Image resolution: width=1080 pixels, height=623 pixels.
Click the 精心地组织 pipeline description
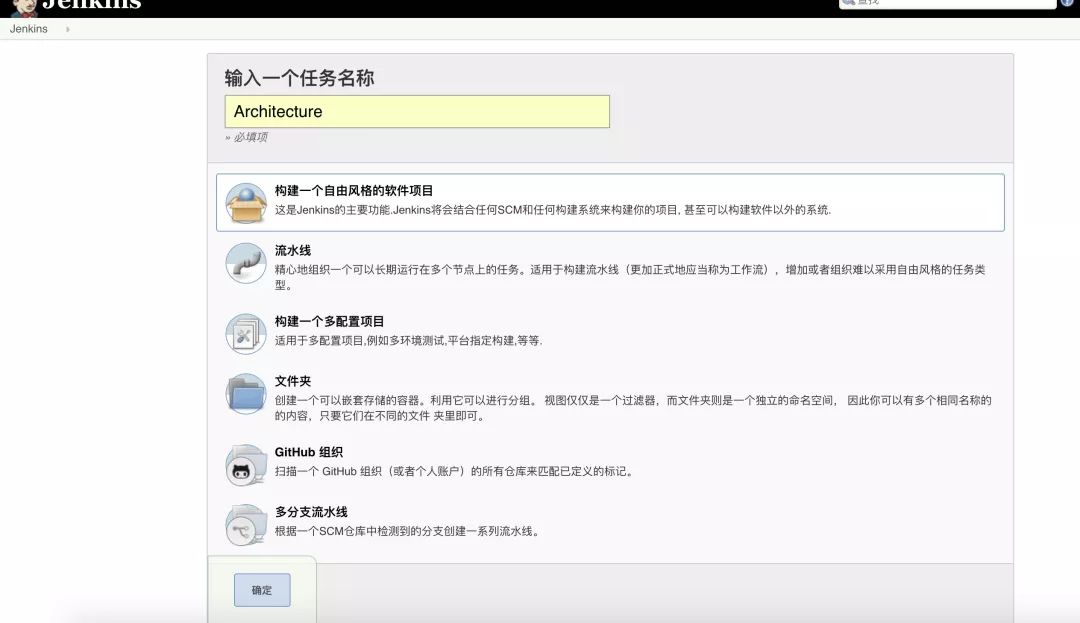coord(630,277)
